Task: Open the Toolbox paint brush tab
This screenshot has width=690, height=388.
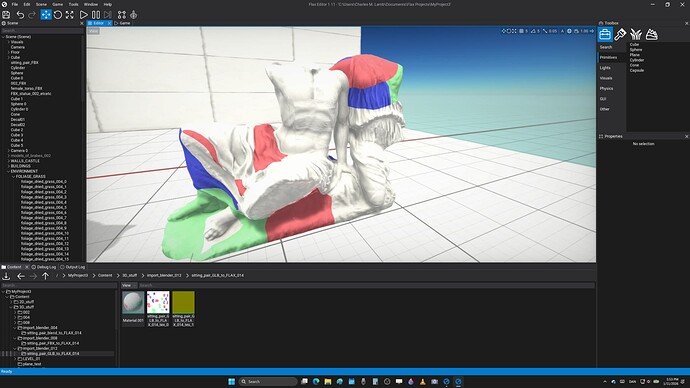Action: coord(620,34)
